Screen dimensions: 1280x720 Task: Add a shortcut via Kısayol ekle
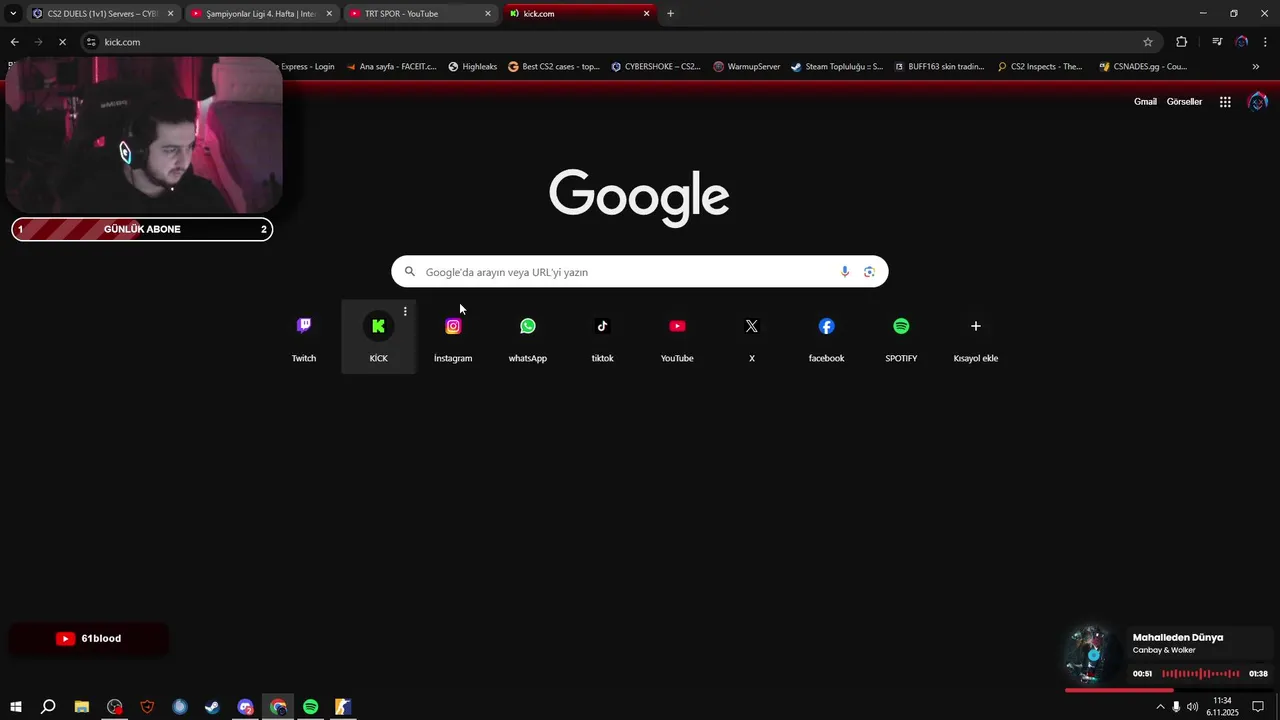coord(976,337)
